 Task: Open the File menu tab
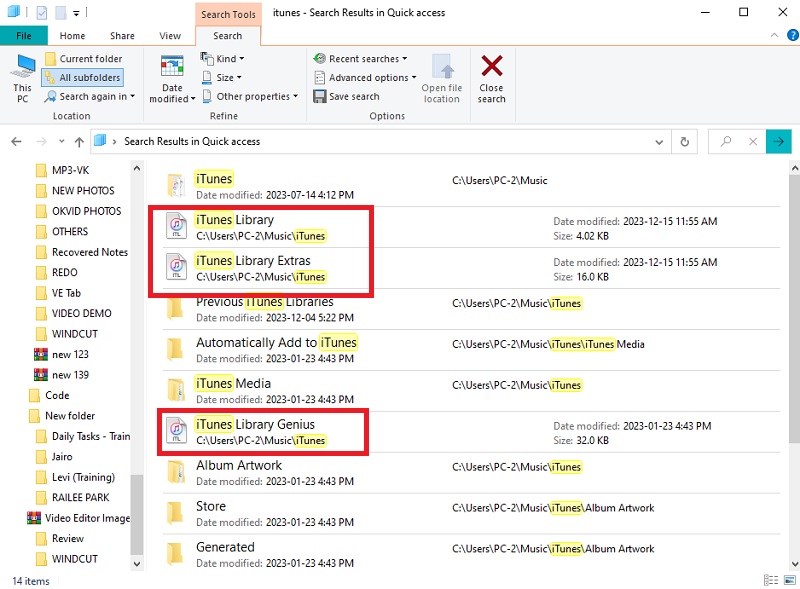23,36
